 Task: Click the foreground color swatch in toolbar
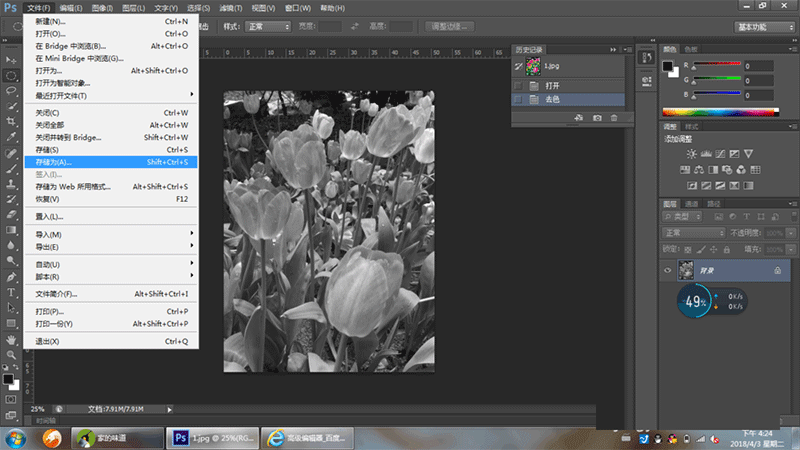(8, 379)
